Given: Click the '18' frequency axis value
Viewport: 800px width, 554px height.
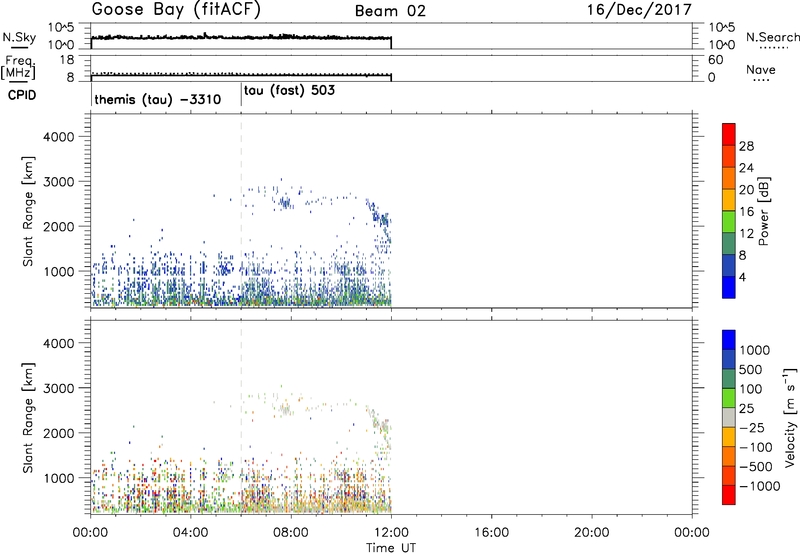Looking at the screenshot, I should click(66, 60).
